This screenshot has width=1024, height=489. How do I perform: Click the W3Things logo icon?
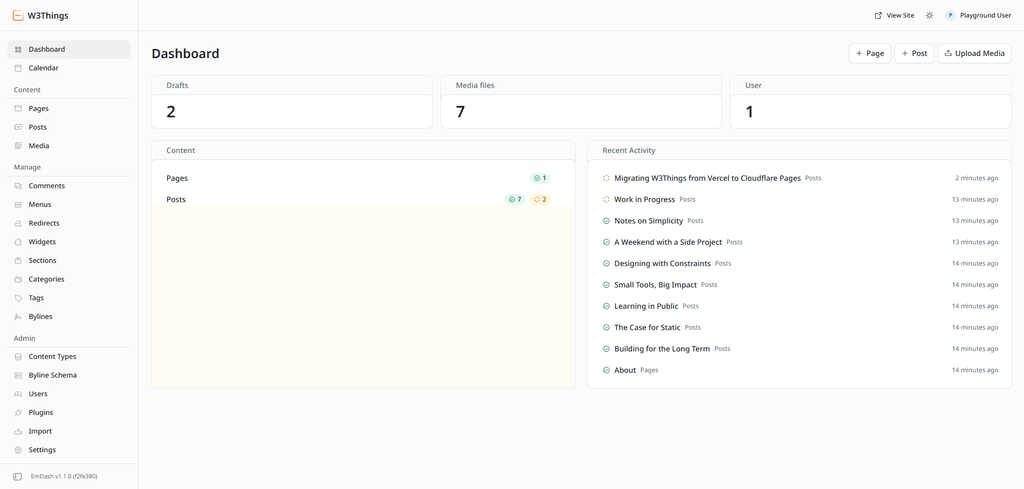point(18,16)
